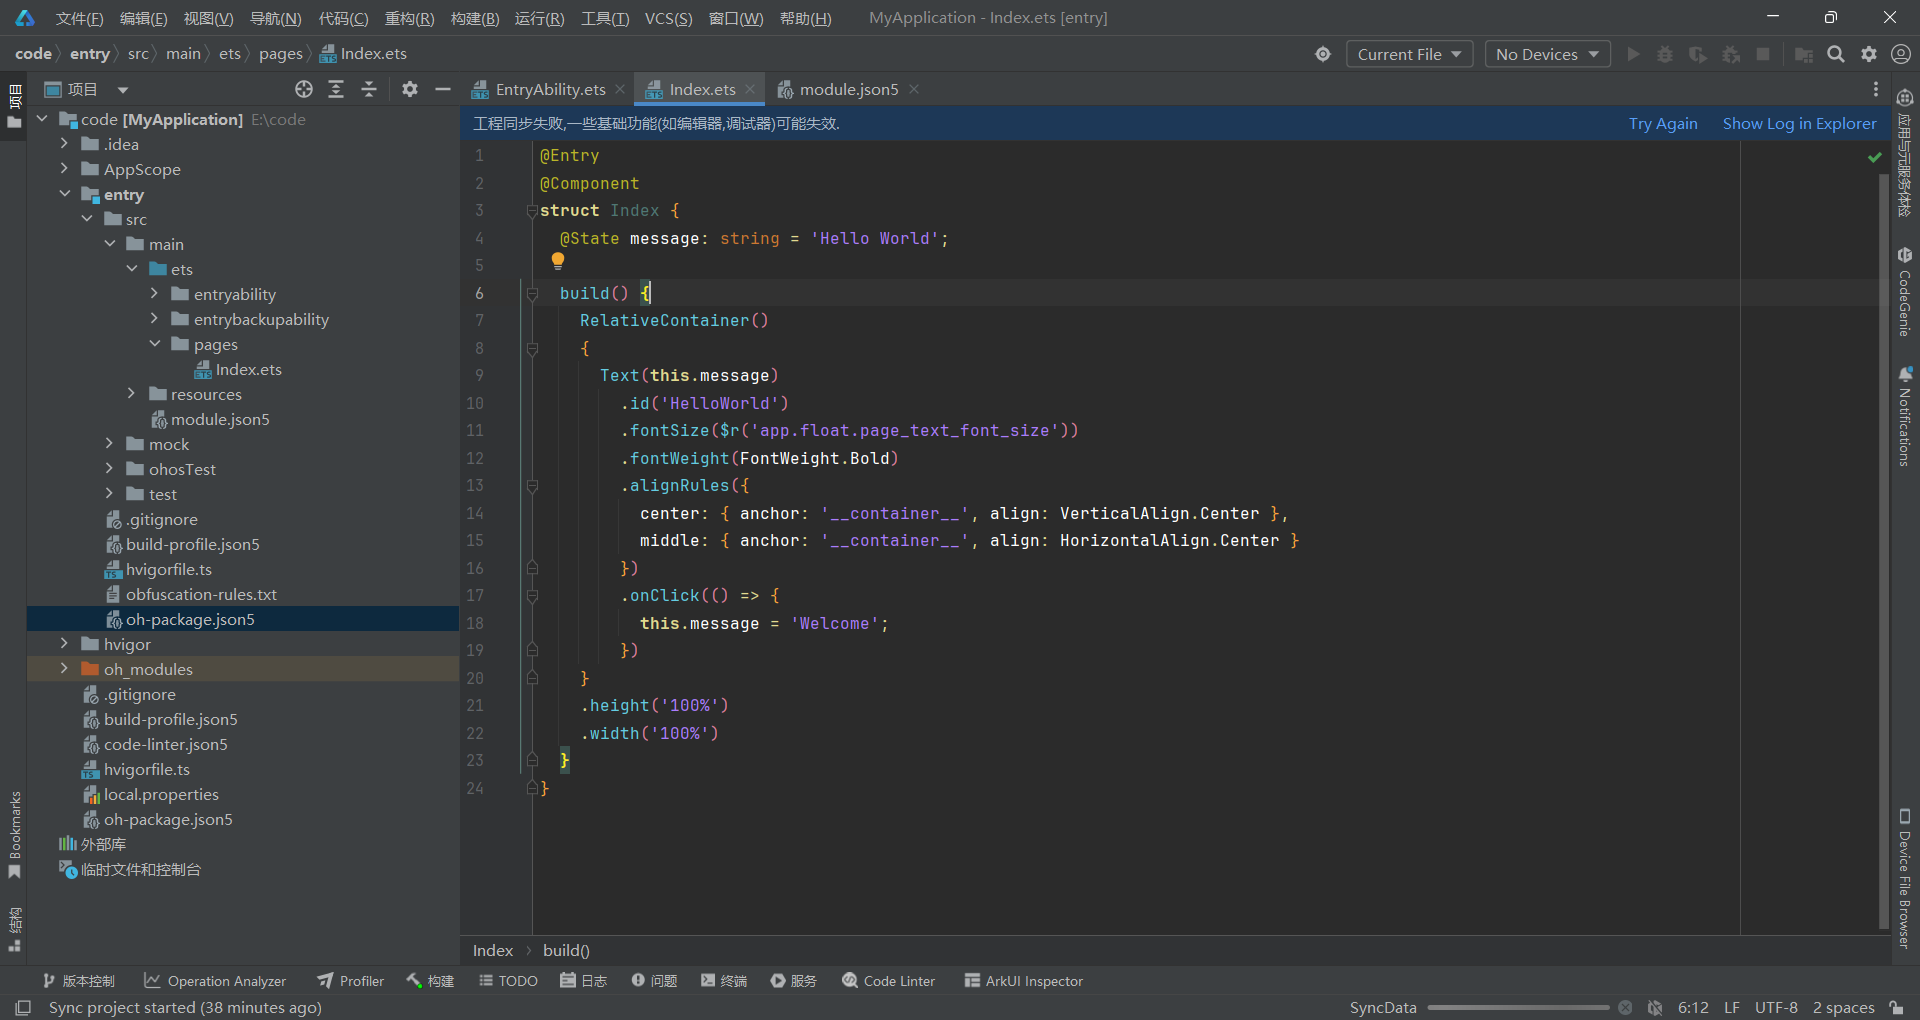This screenshot has height=1020, width=1920.
Task: Open 构建(B) menu
Action: point(475,18)
